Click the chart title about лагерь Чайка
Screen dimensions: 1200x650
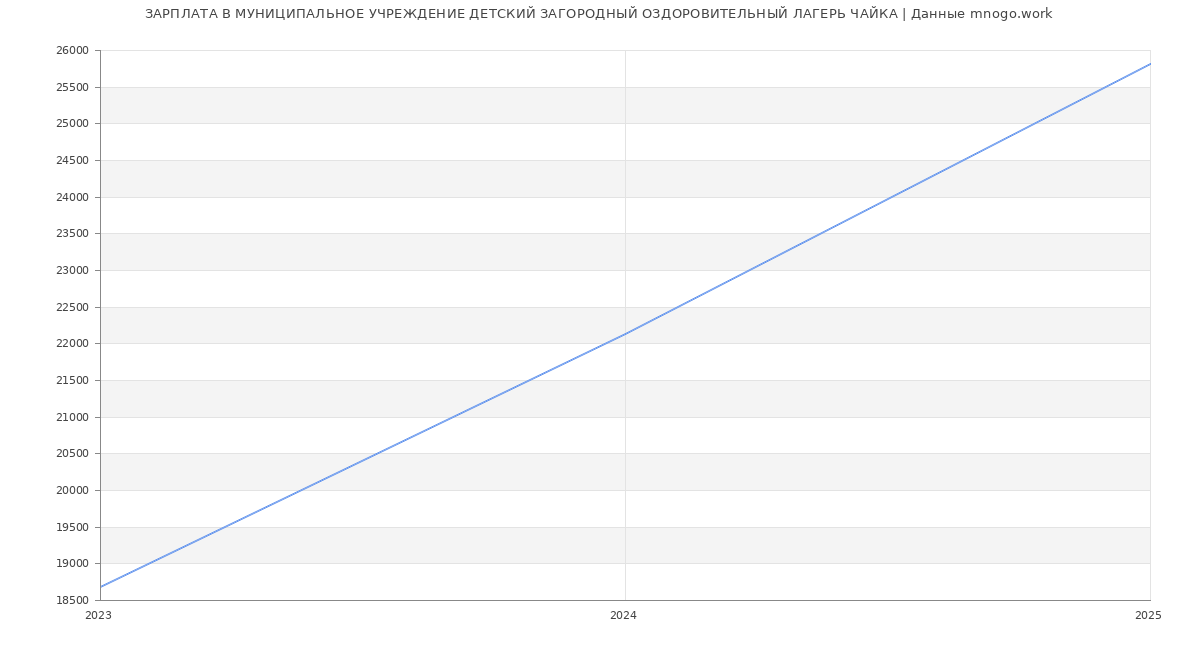[598, 14]
